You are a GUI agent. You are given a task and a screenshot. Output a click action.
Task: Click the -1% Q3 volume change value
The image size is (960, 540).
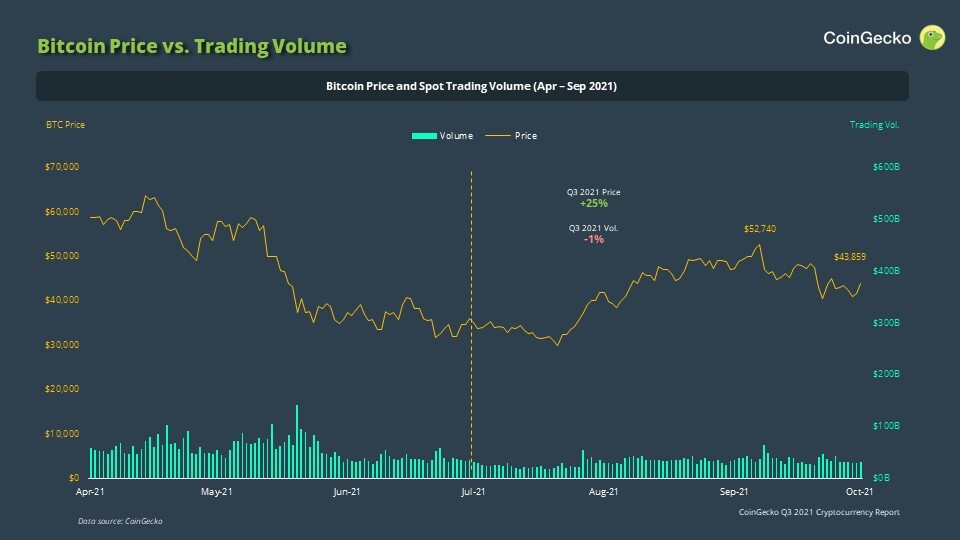click(x=594, y=240)
